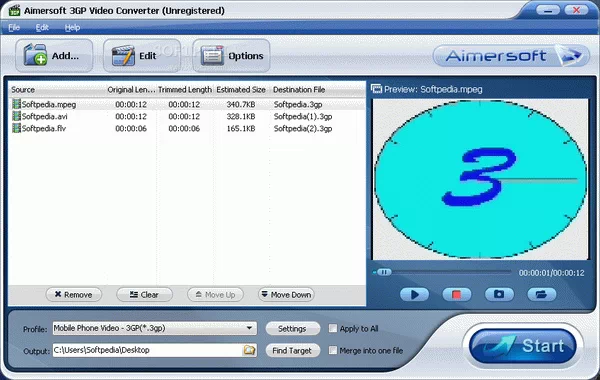Viewport: 600px width, 380px height.
Task: Click the app icon in the title bar
Action: 14,10
